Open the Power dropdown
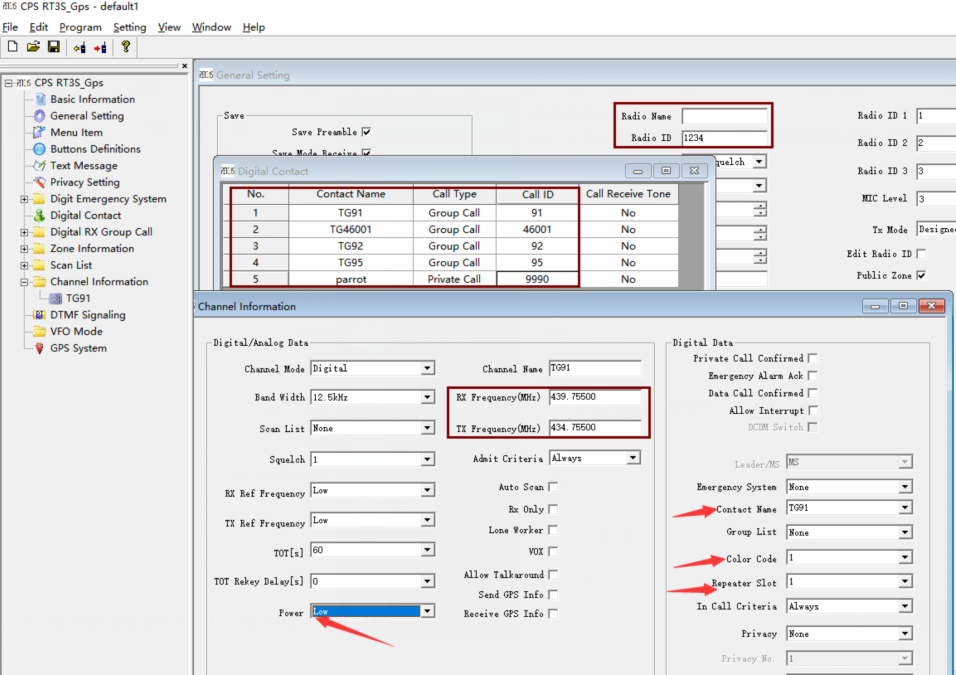Image resolution: width=956 pixels, height=675 pixels. 427,611
